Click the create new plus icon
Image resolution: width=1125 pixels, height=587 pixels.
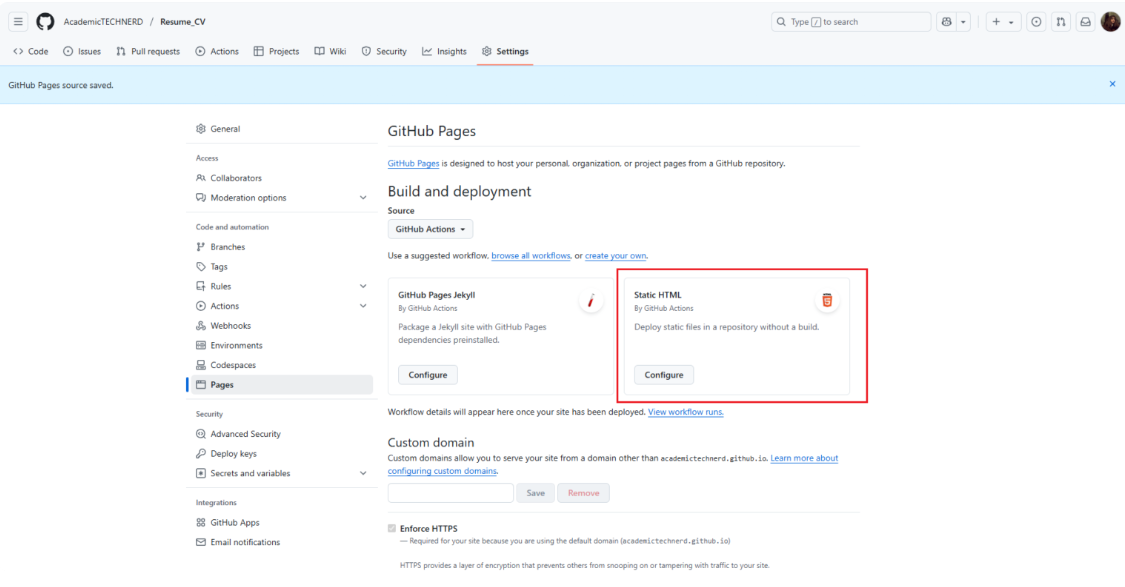click(996, 22)
